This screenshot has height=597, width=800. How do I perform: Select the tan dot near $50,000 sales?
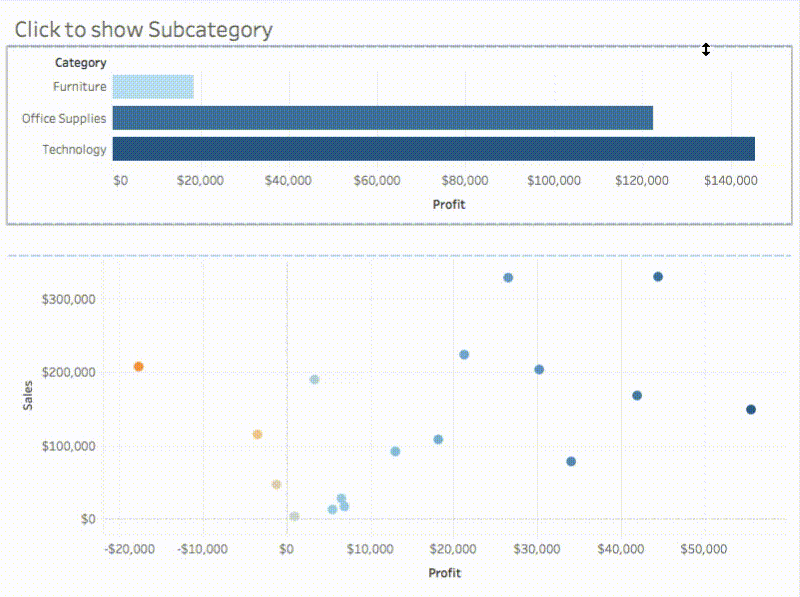click(x=276, y=484)
